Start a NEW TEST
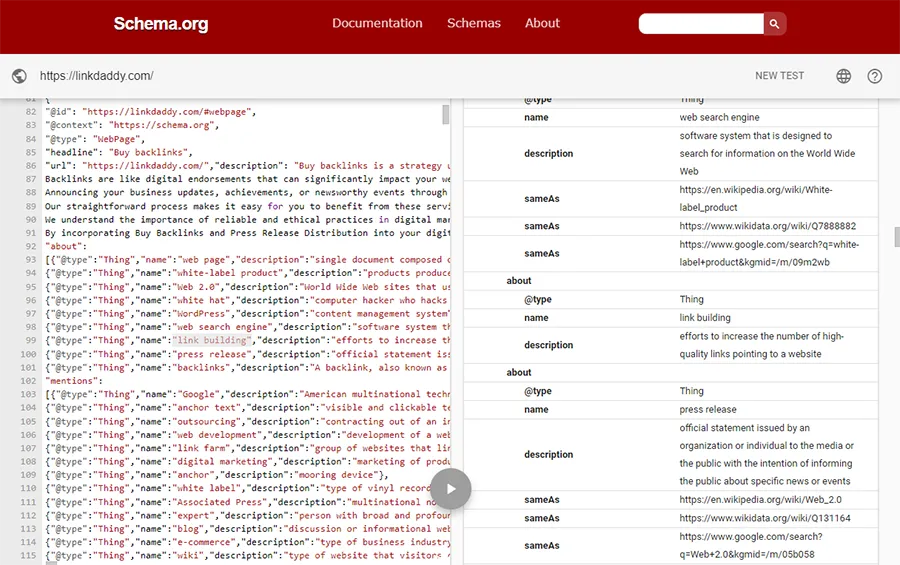 point(779,76)
